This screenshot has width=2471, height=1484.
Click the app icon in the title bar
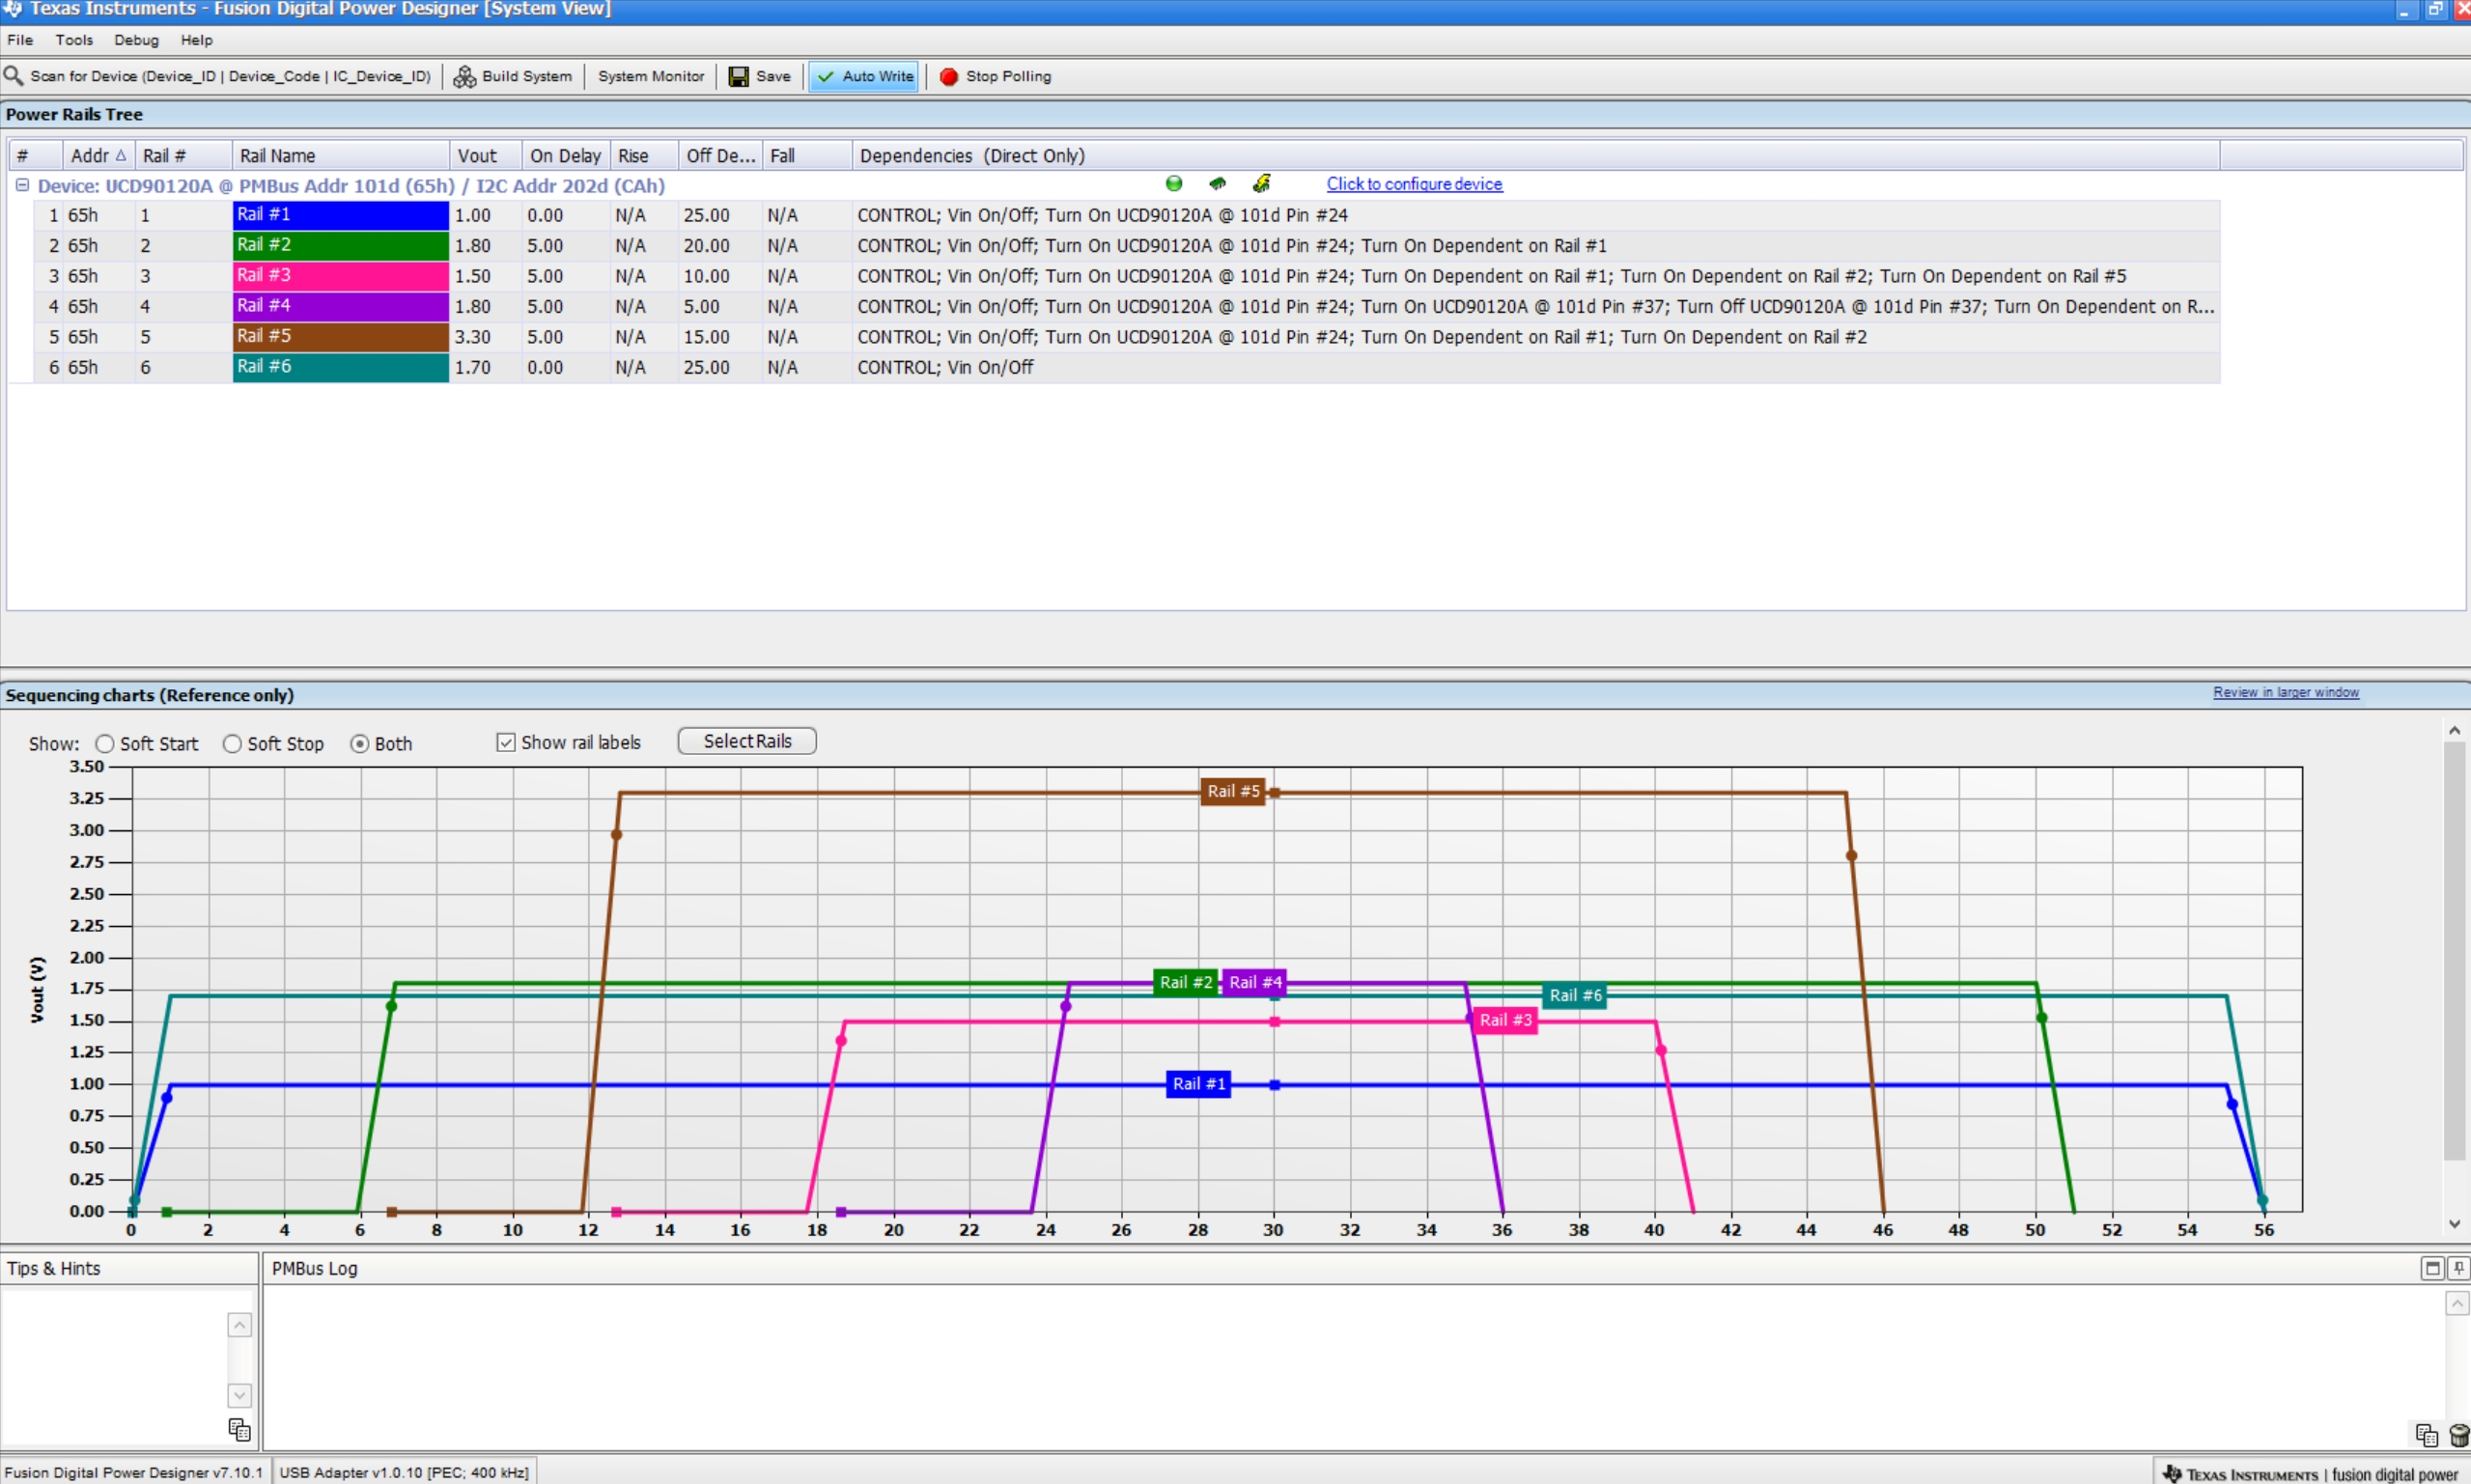pos(12,9)
